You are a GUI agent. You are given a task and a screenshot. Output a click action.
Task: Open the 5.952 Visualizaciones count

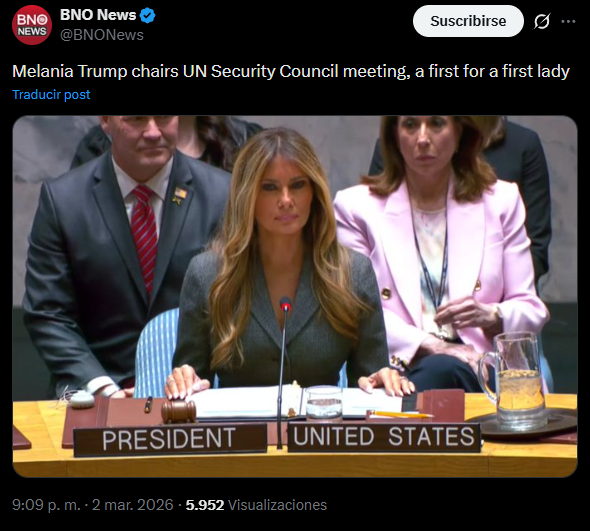tap(256, 505)
